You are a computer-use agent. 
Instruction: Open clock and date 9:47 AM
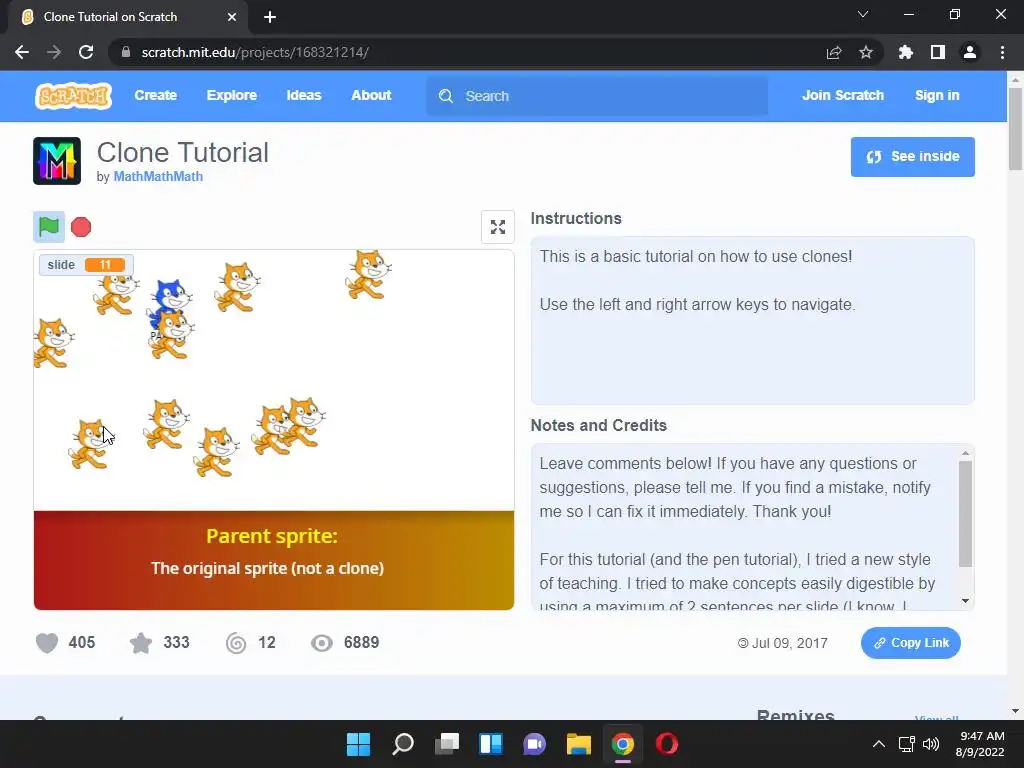(x=980, y=744)
